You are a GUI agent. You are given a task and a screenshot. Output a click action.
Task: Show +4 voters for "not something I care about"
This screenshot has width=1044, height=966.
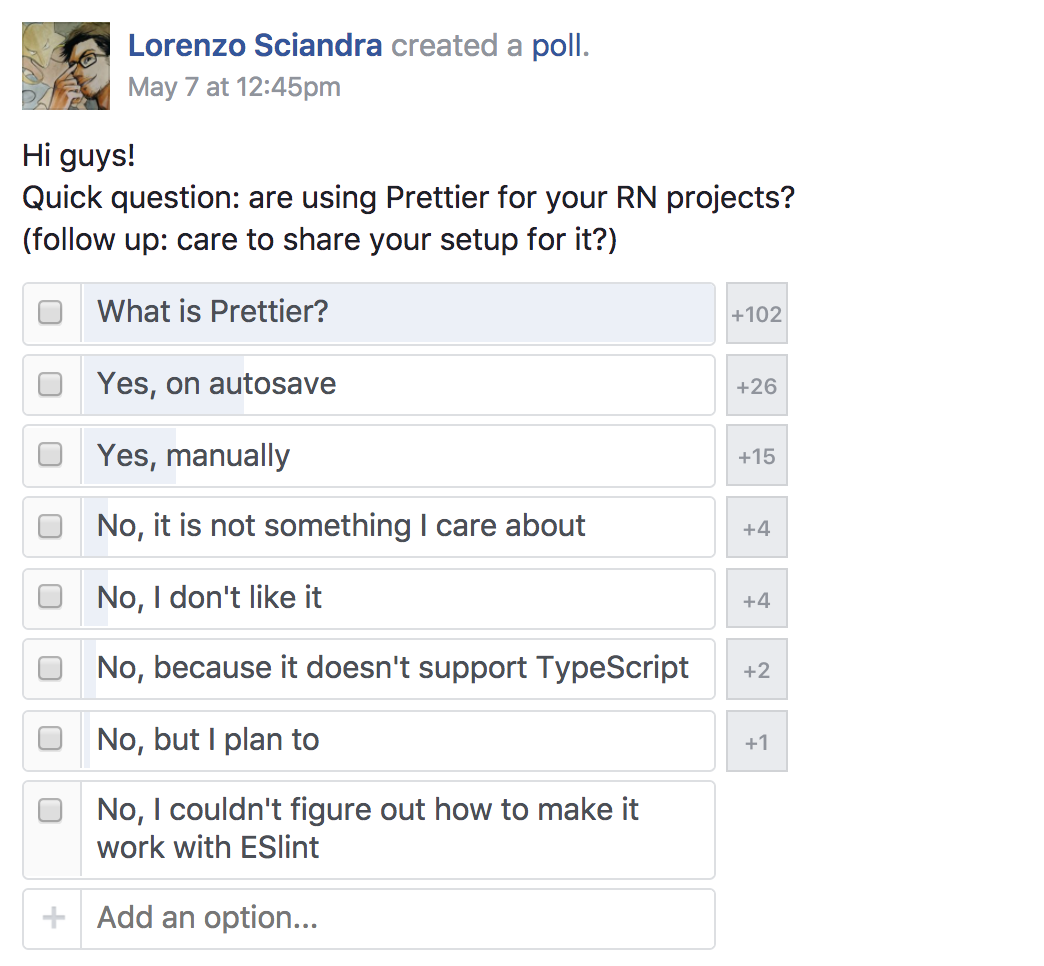pyautogui.click(x=756, y=527)
